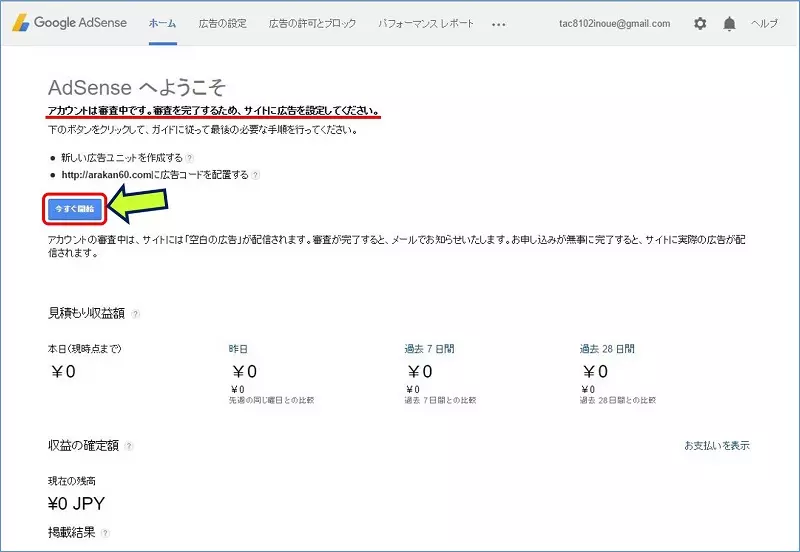Click the 過去 7 日間 link
Screen dimensions: 800x552
click(x=429, y=349)
